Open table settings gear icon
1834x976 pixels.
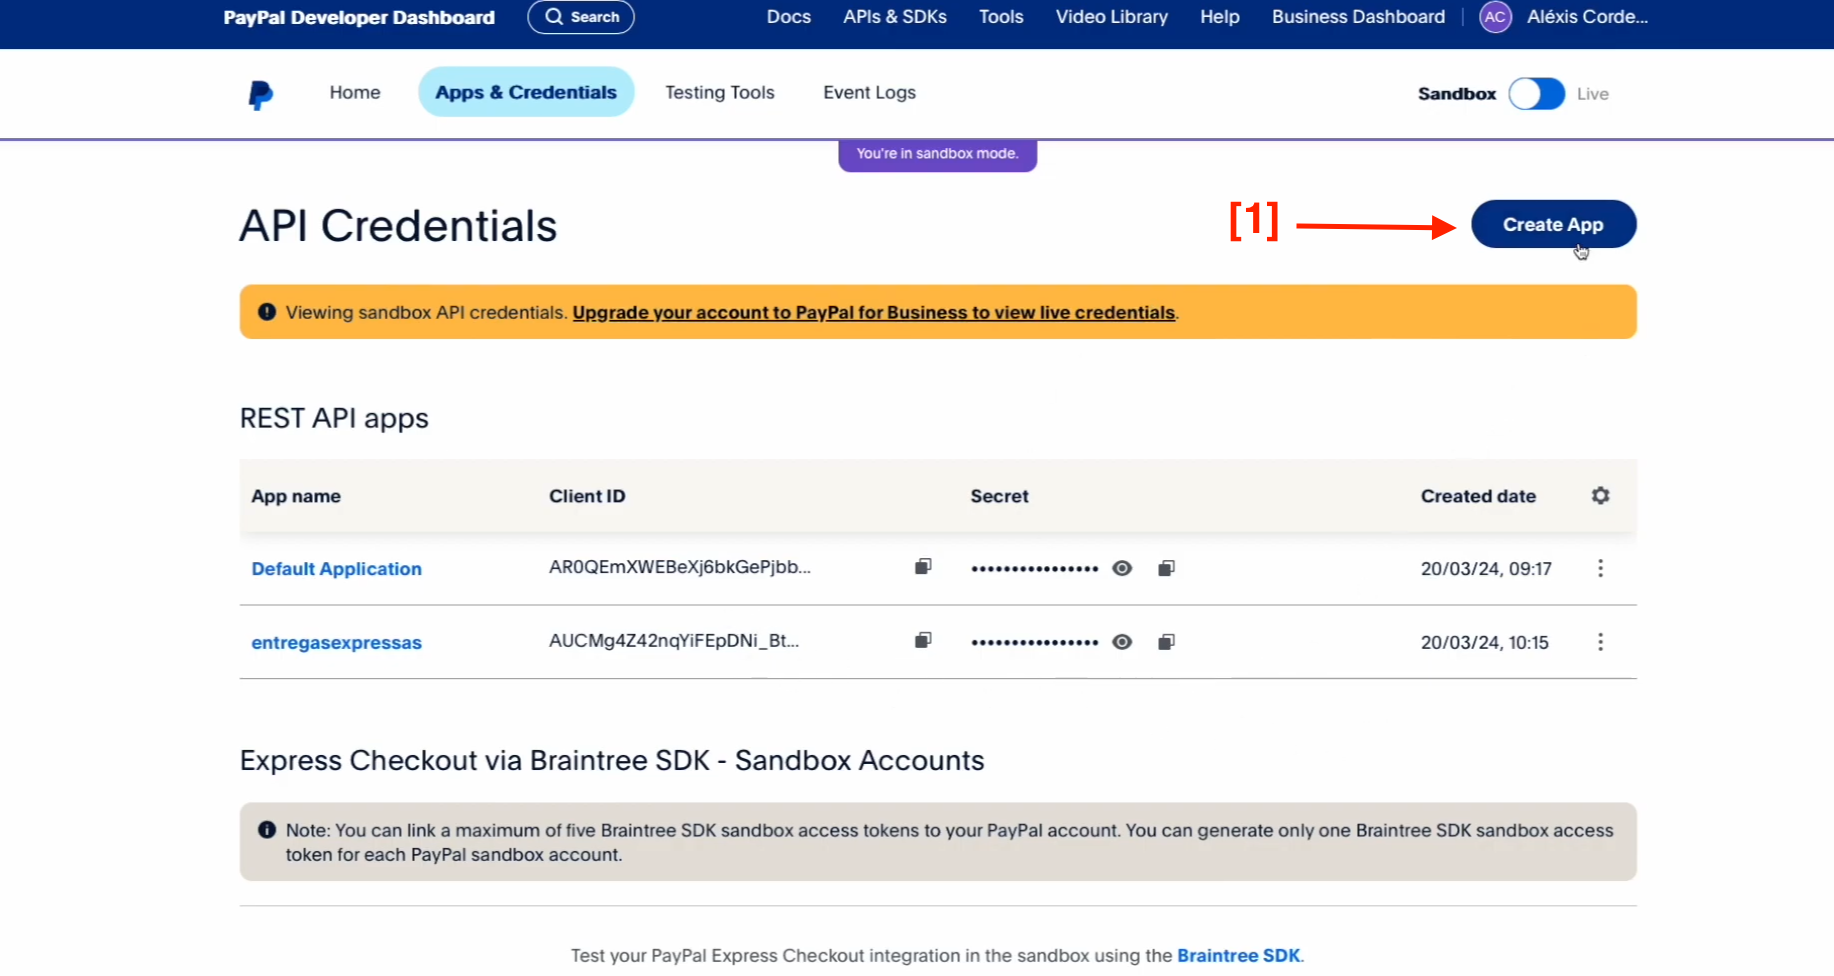[1600, 496]
